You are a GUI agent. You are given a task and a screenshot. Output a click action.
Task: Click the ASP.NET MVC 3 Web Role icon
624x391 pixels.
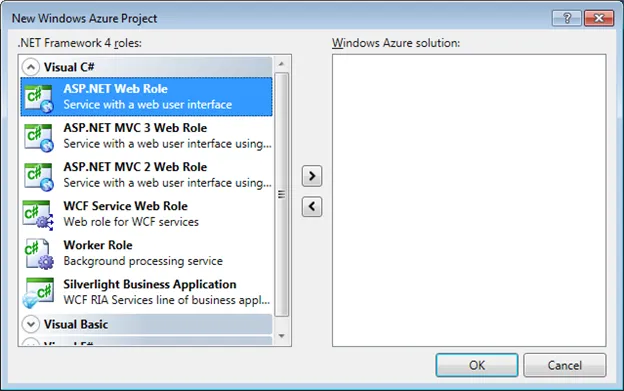[x=39, y=137]
